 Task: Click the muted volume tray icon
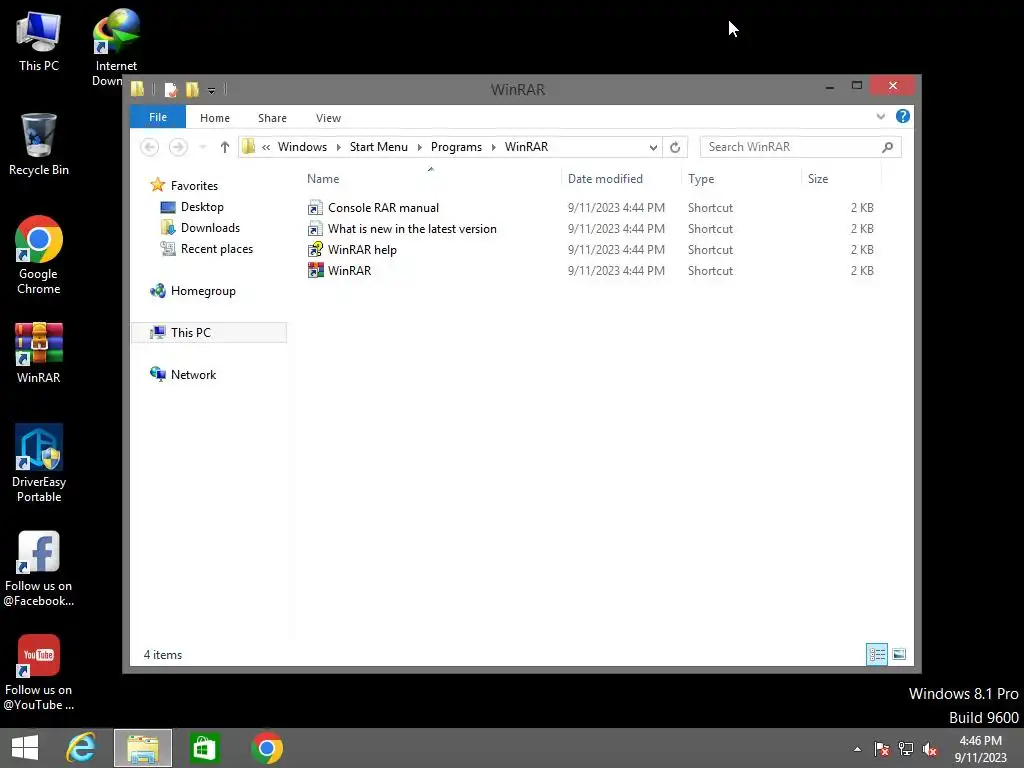point(930,749)
